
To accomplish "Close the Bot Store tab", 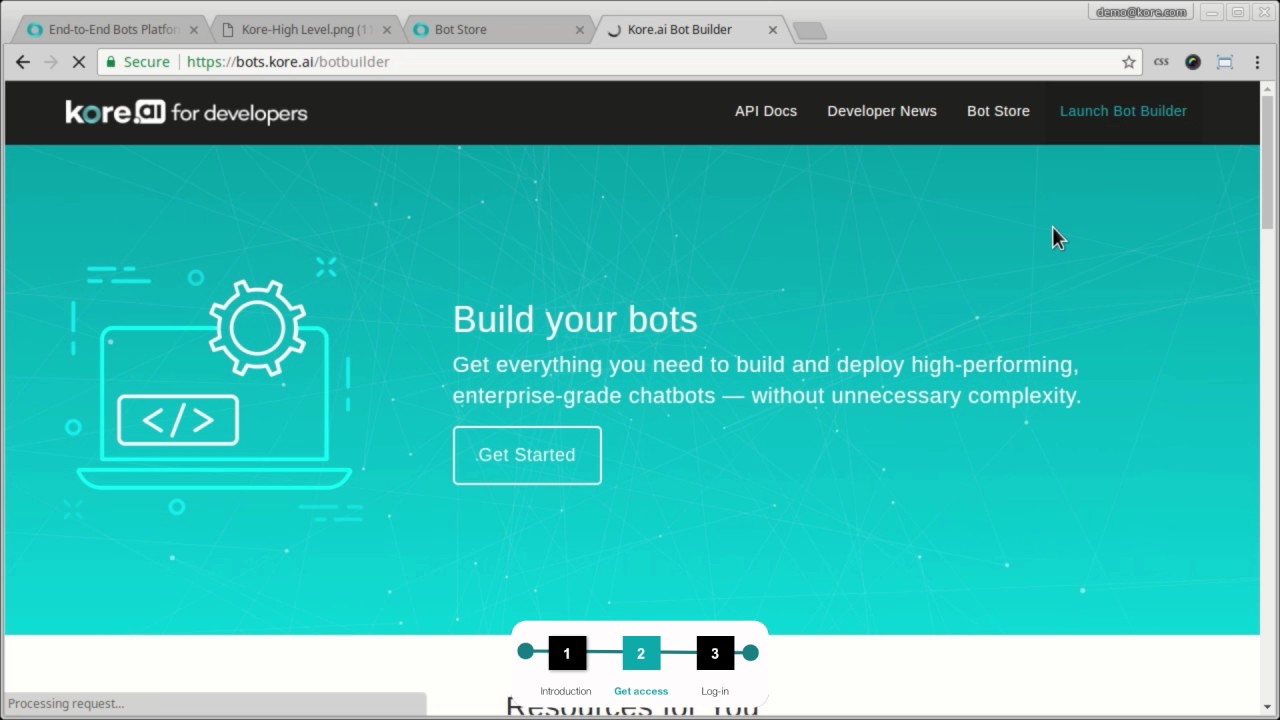I will click(x=580, y=30).
